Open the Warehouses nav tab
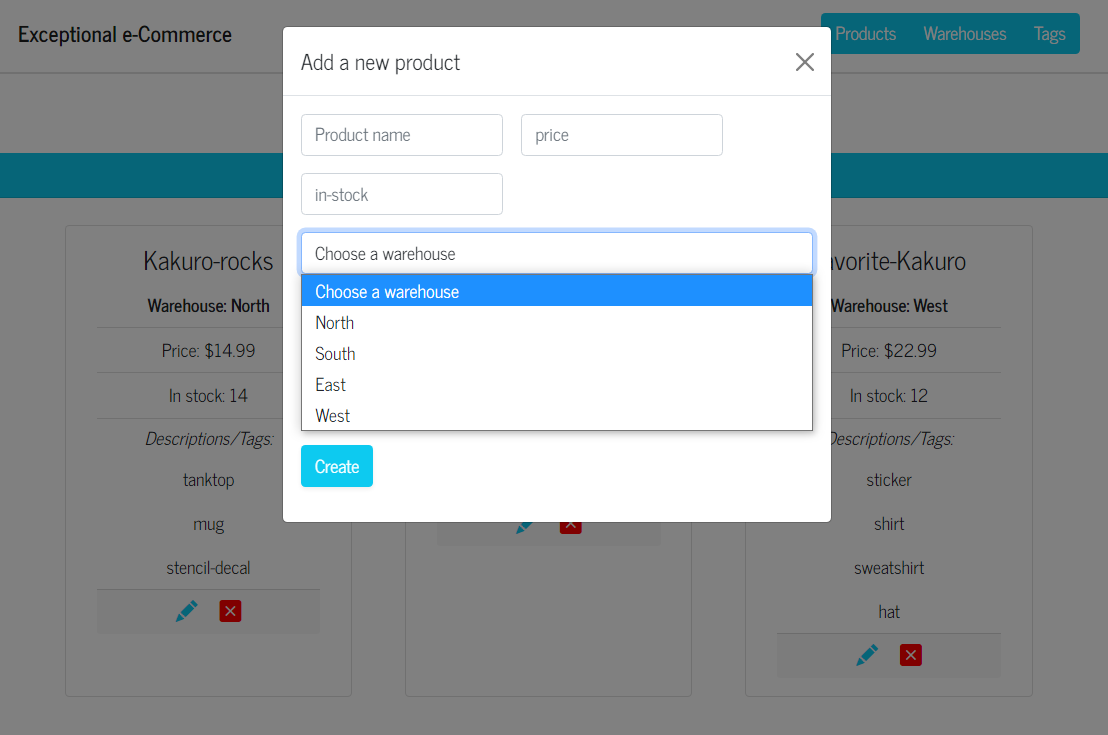The width and height of the screenshot is (1108, 735). click(965, 34)
